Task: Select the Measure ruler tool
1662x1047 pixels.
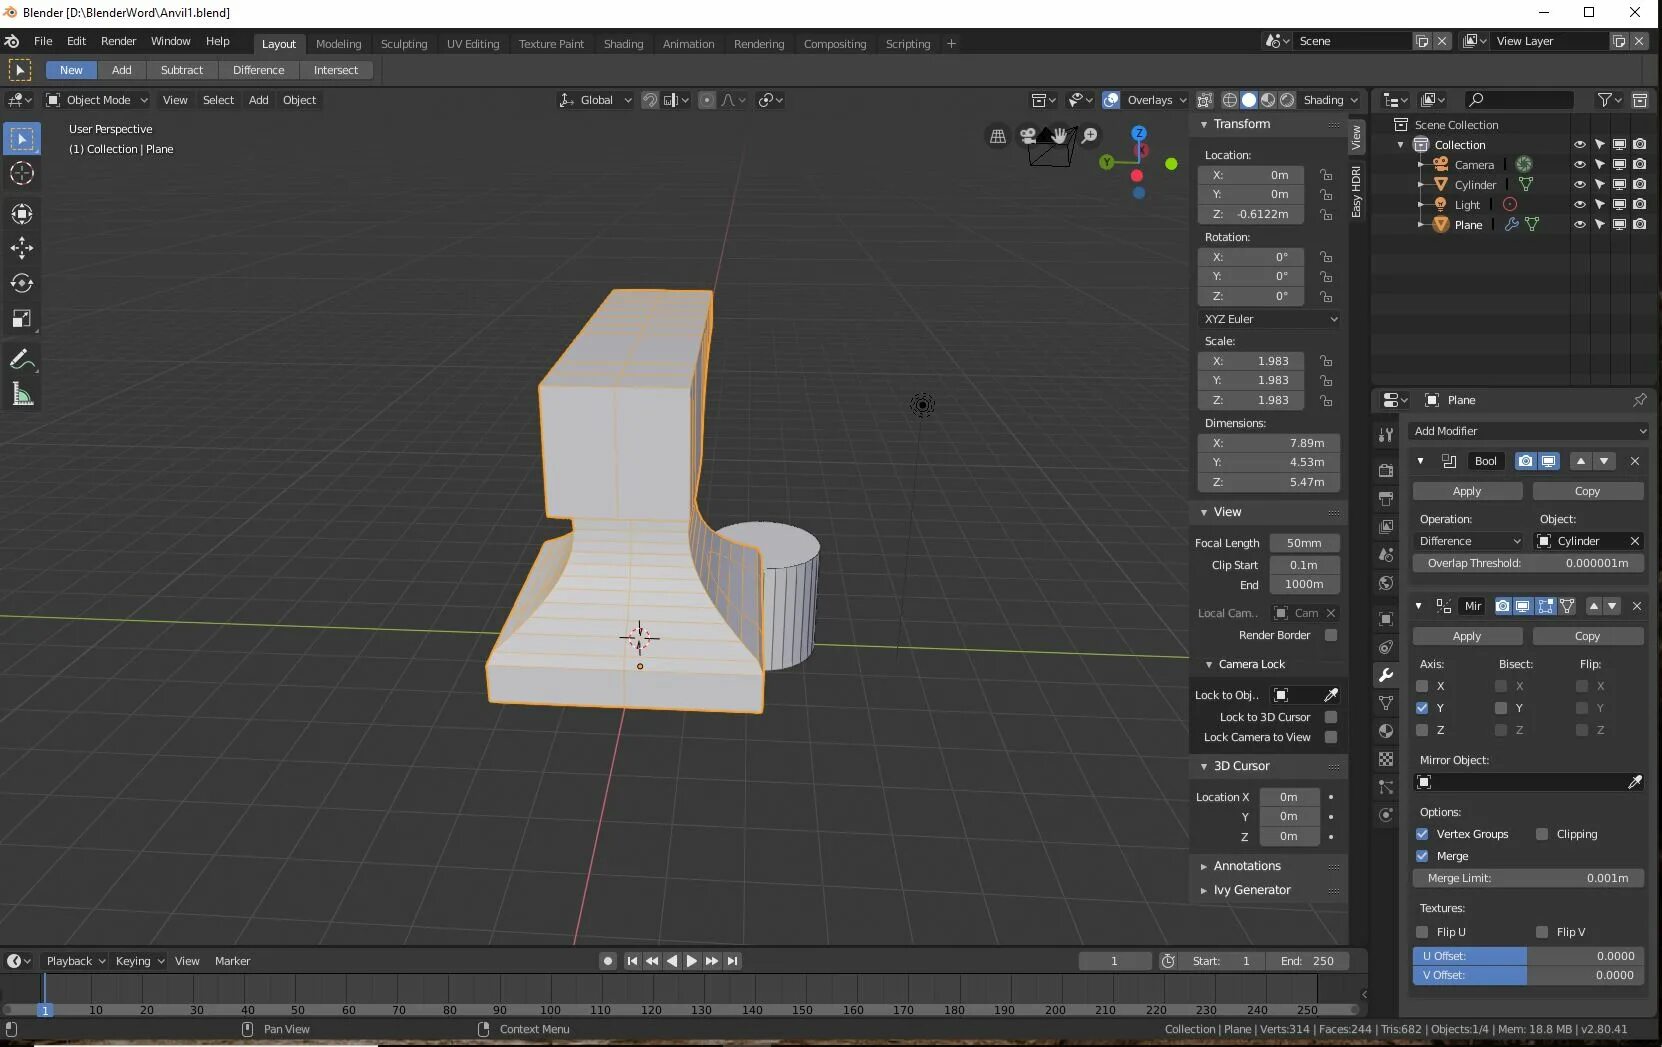Action: (x=21, y=395)
